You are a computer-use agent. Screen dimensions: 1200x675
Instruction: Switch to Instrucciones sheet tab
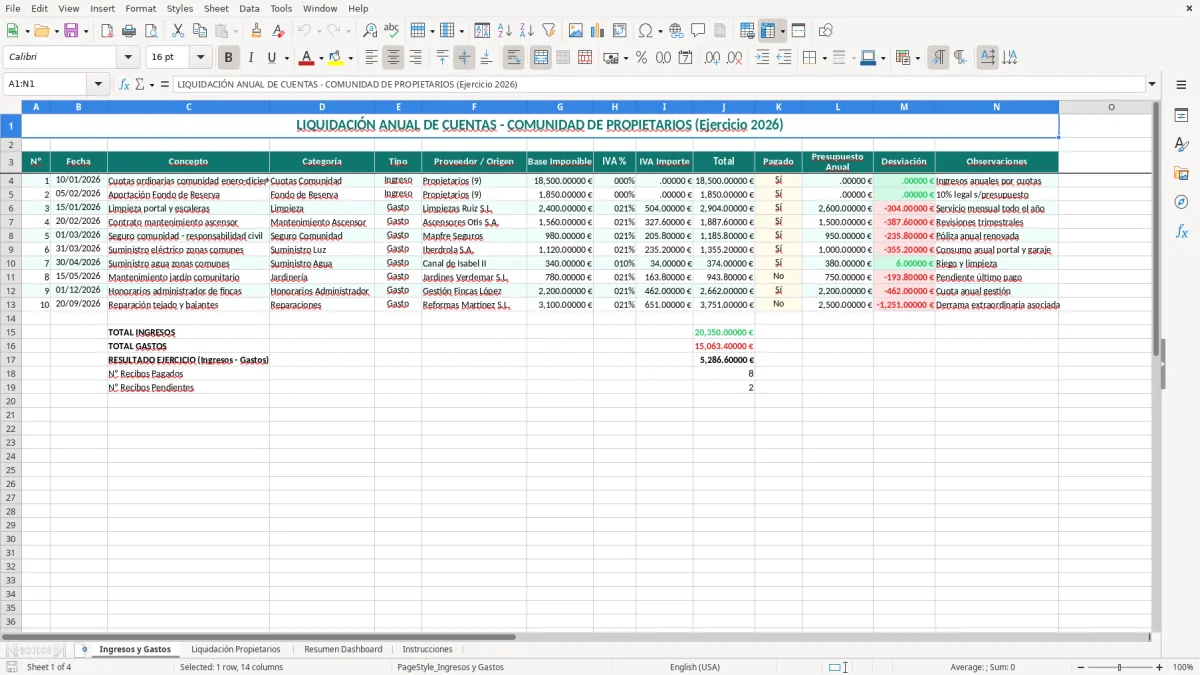click(x=427, y=649)
